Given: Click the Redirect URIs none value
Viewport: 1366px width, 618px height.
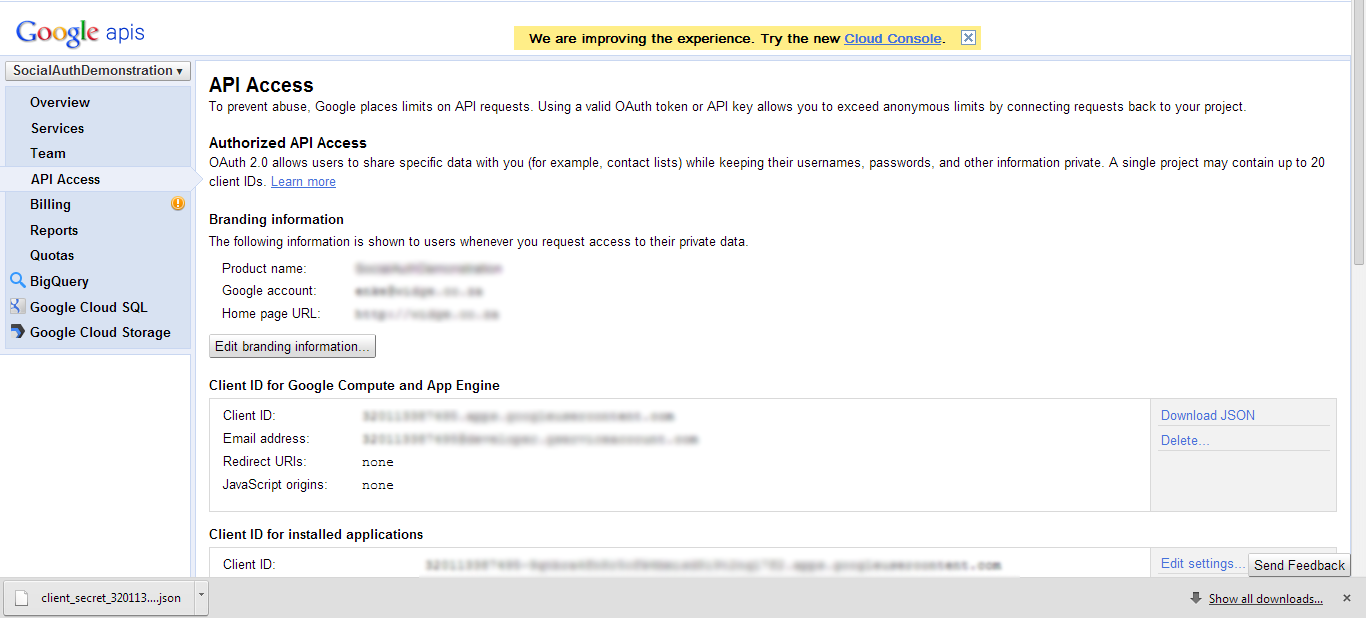Looking at the screenshot, I should [x=378, y=462].
